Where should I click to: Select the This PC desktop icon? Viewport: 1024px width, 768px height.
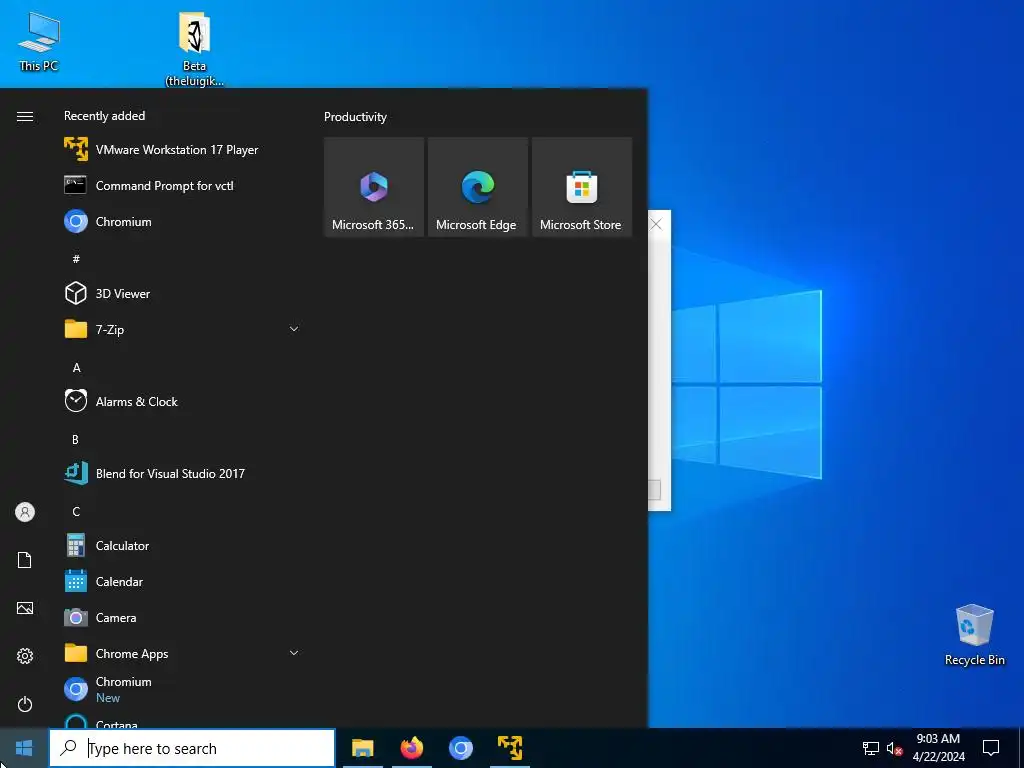39,40
